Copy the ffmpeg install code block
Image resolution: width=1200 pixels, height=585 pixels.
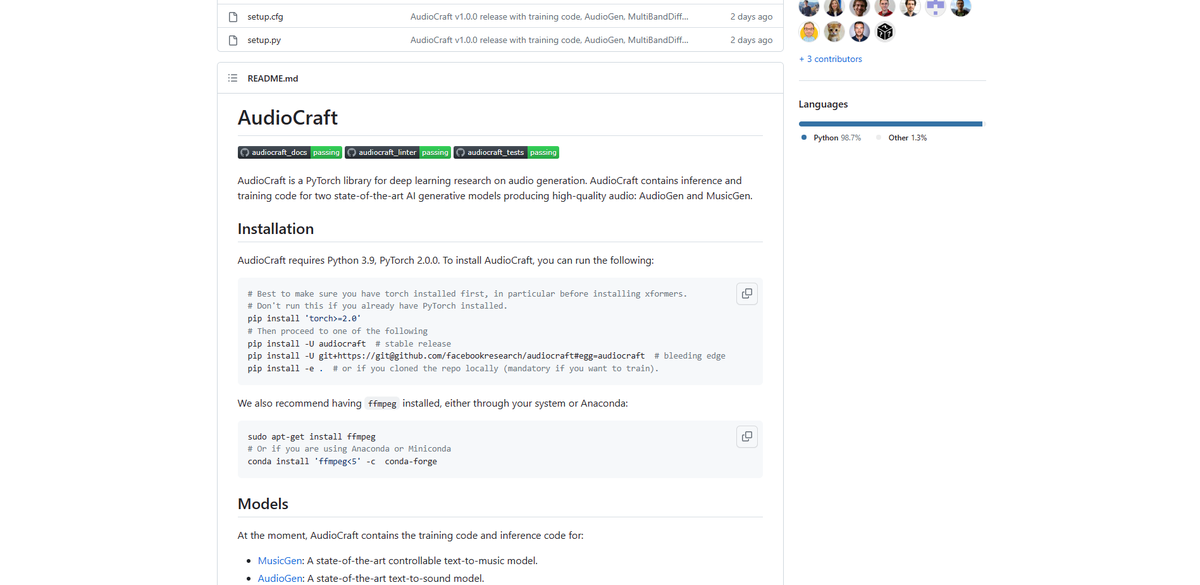point(746,436)
